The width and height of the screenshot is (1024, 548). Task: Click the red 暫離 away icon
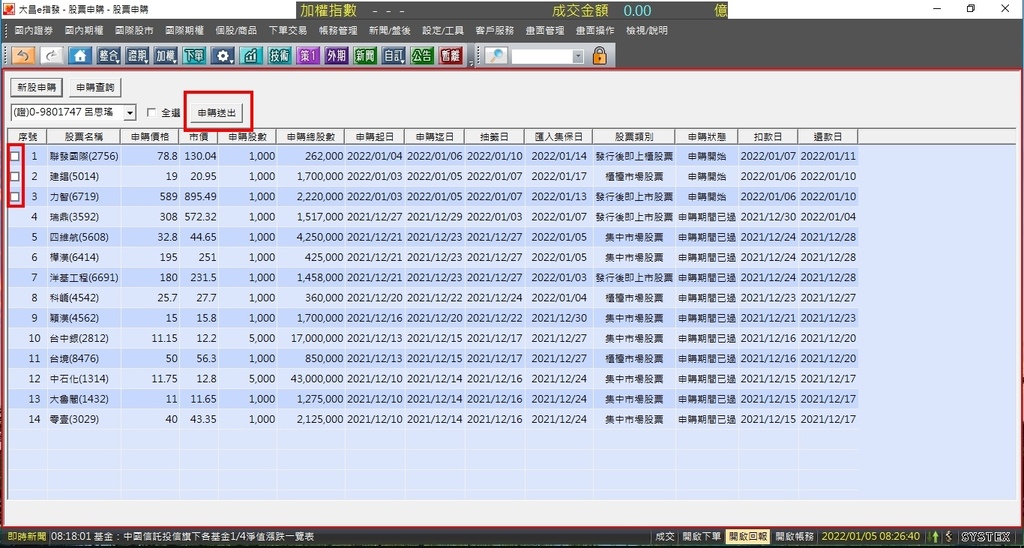(451, 56)
